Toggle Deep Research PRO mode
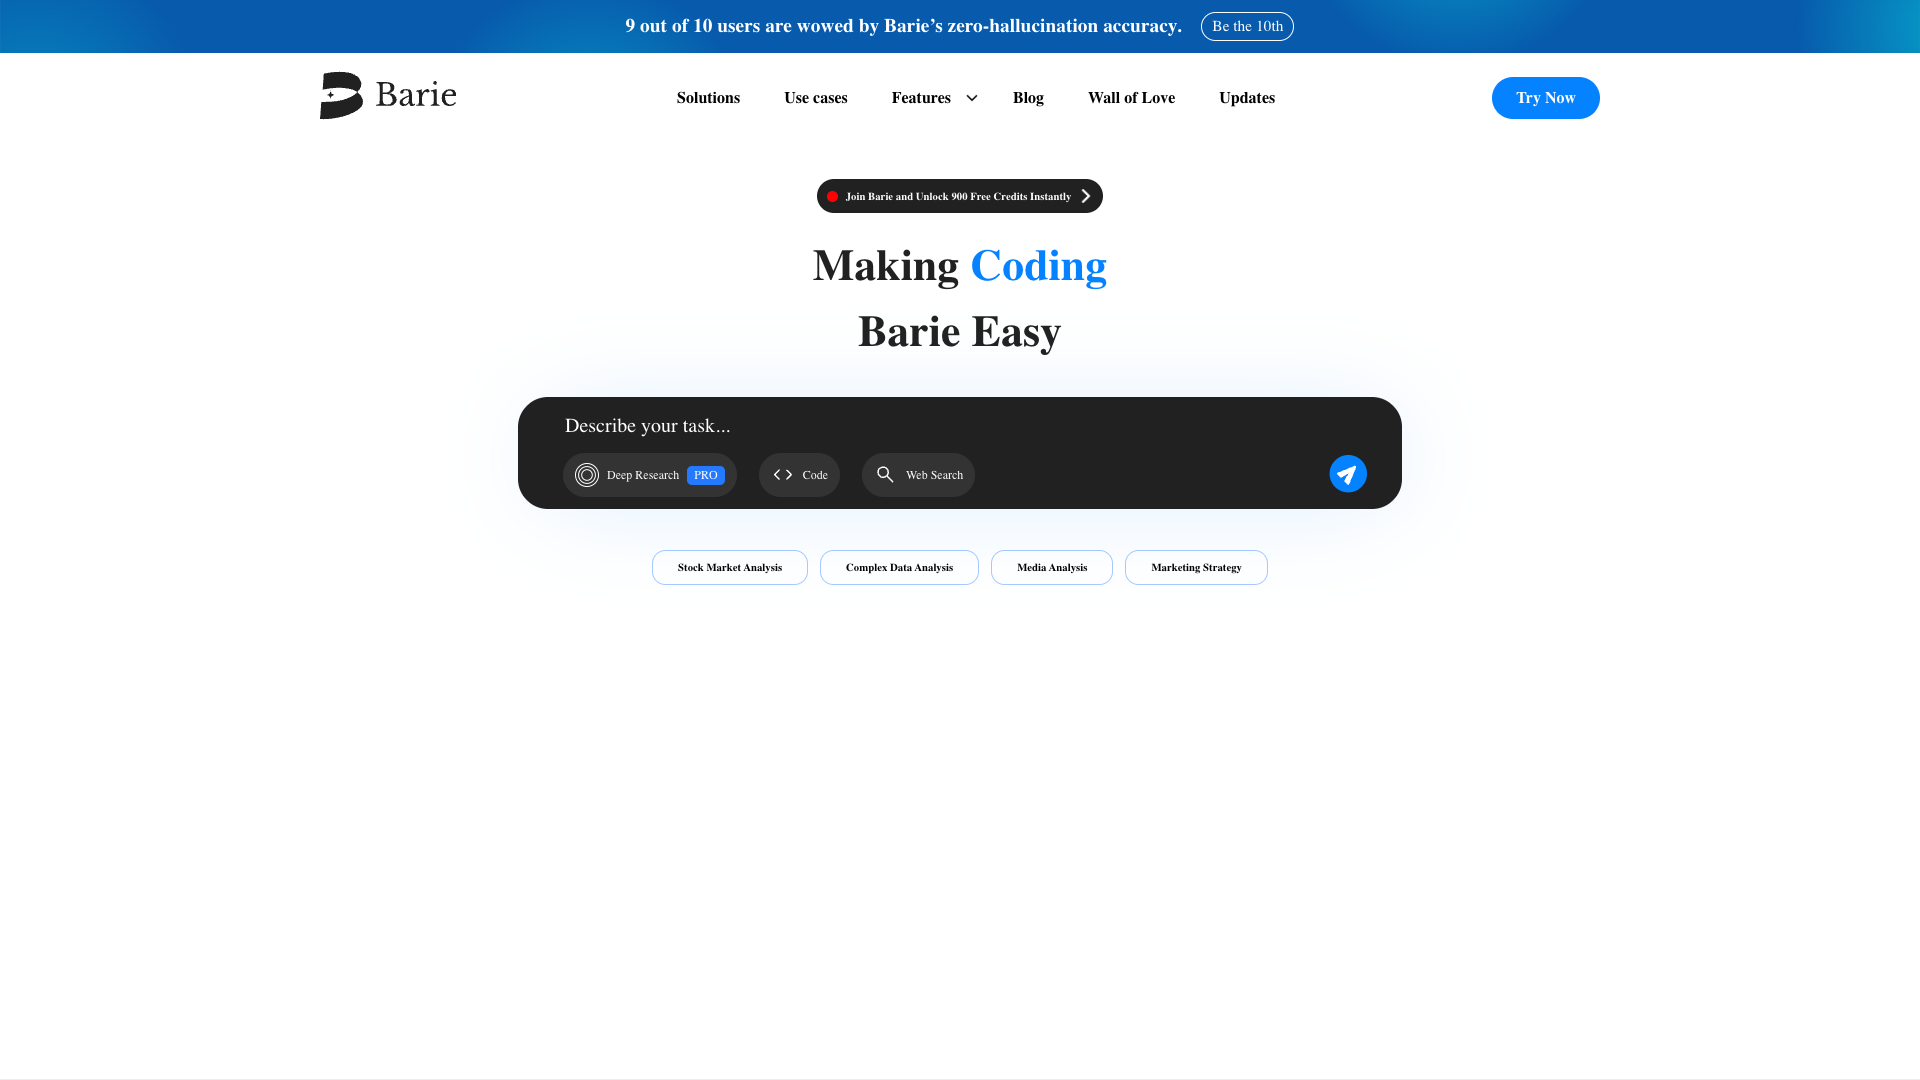The image size is (1920, 1080). tap(650, 475)
